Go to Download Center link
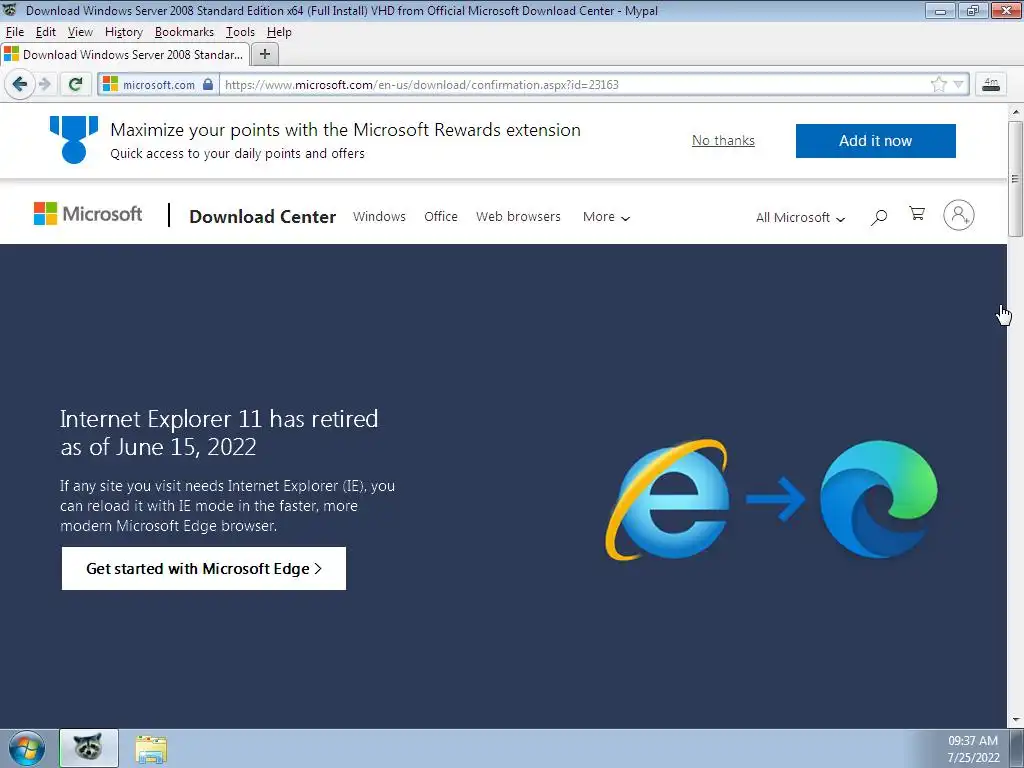Screen dimensions: 1024x768 click(x=263, y=217)
